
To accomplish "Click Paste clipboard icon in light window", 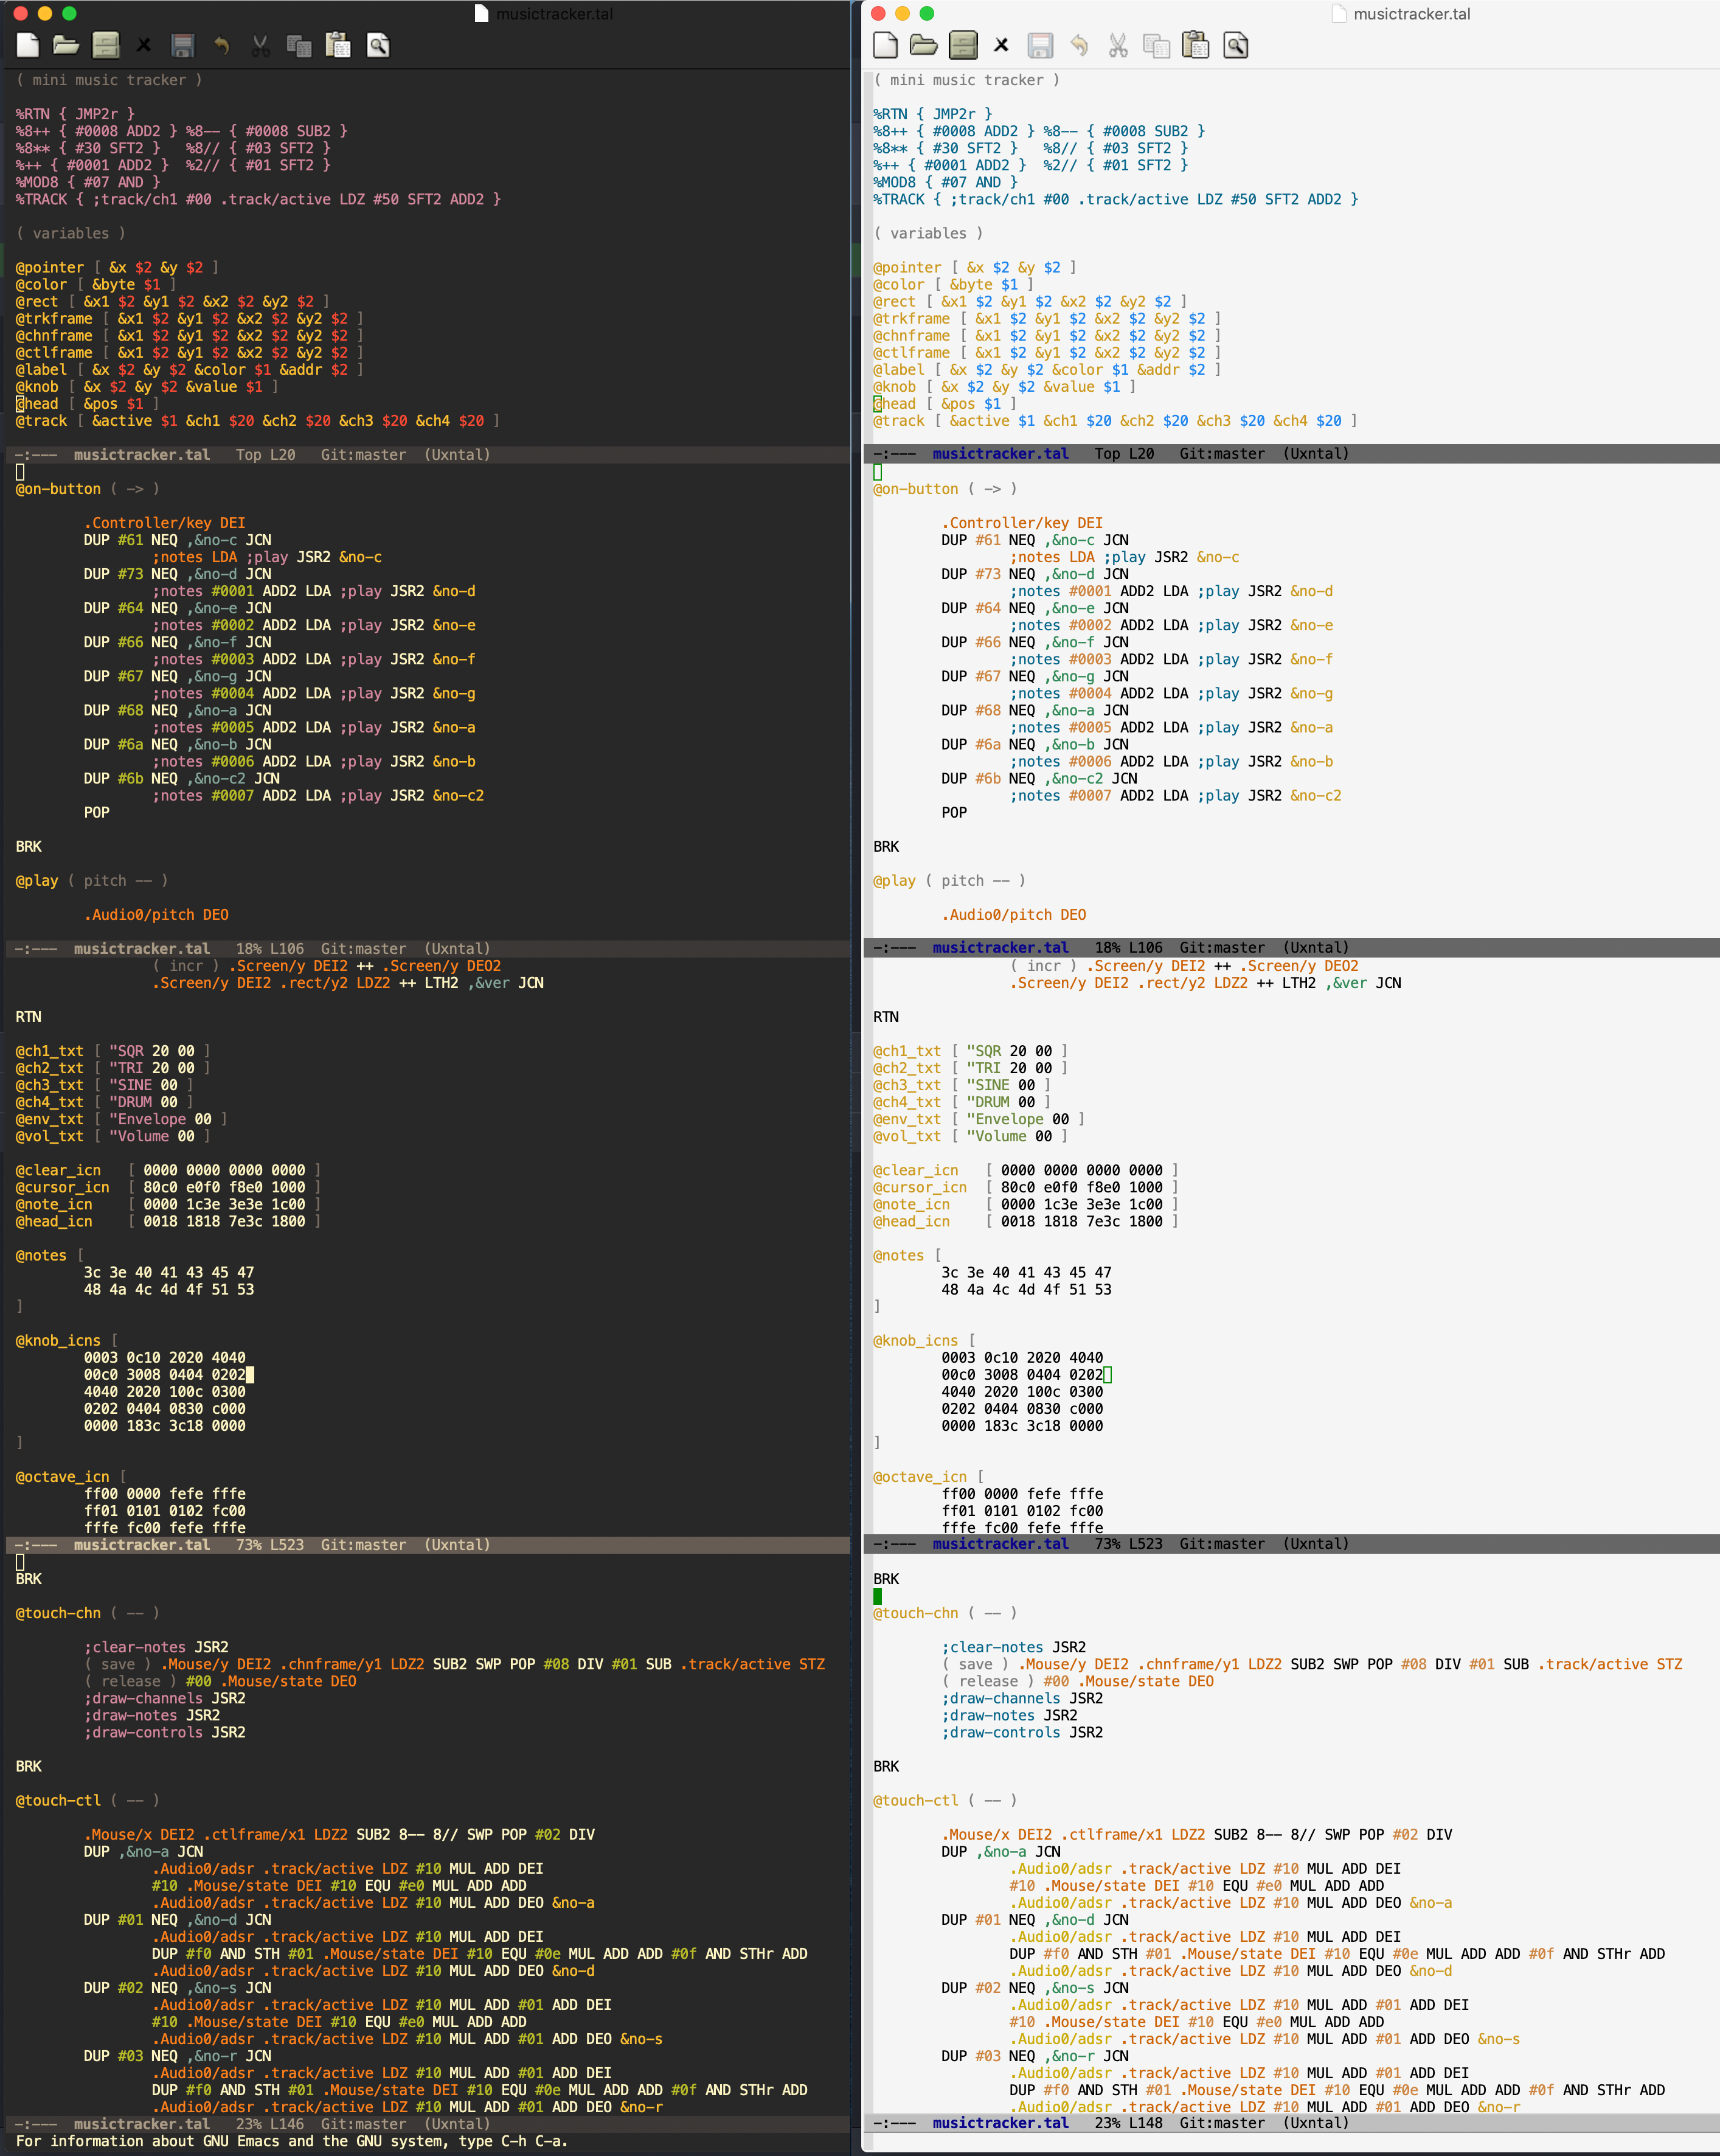I will pyautogui.click(x=1196, y=45).
